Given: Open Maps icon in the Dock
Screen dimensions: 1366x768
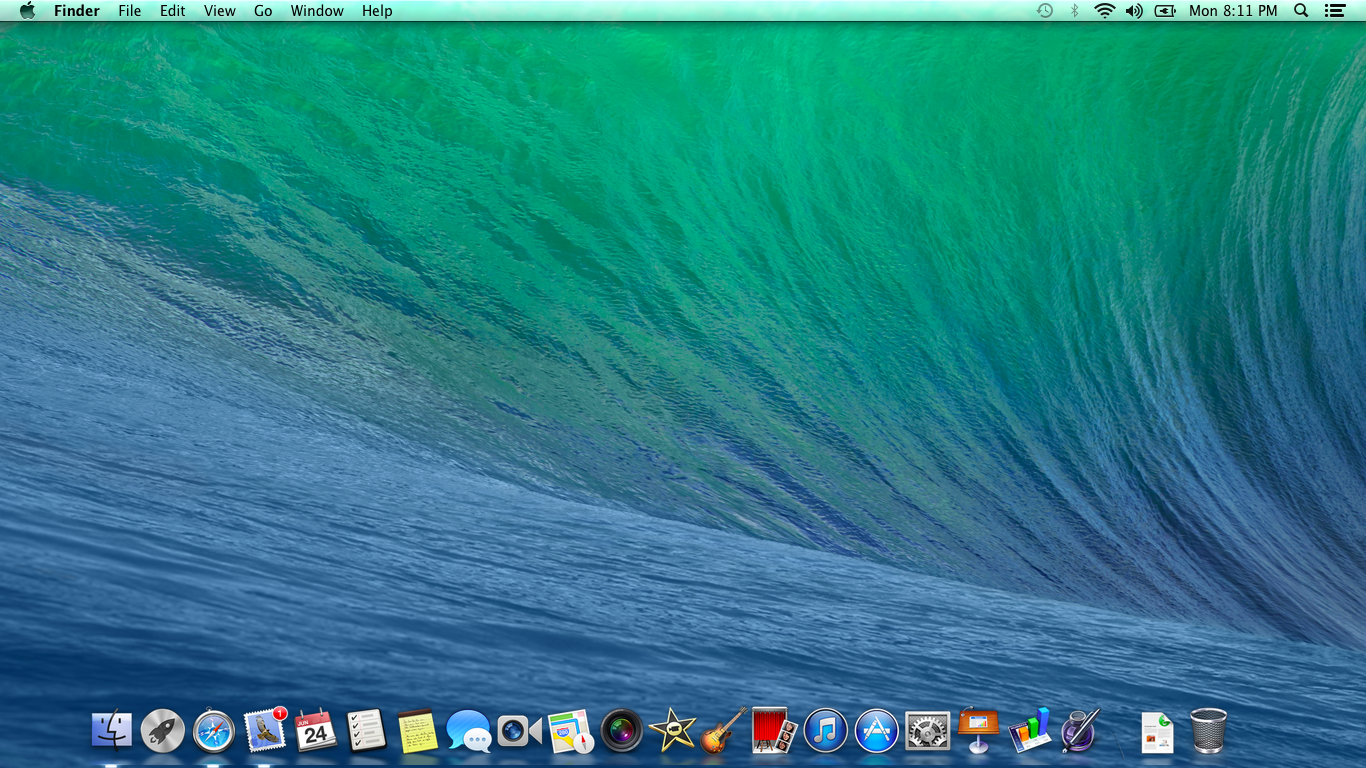Looking at the screenshot, I should 571,731.
